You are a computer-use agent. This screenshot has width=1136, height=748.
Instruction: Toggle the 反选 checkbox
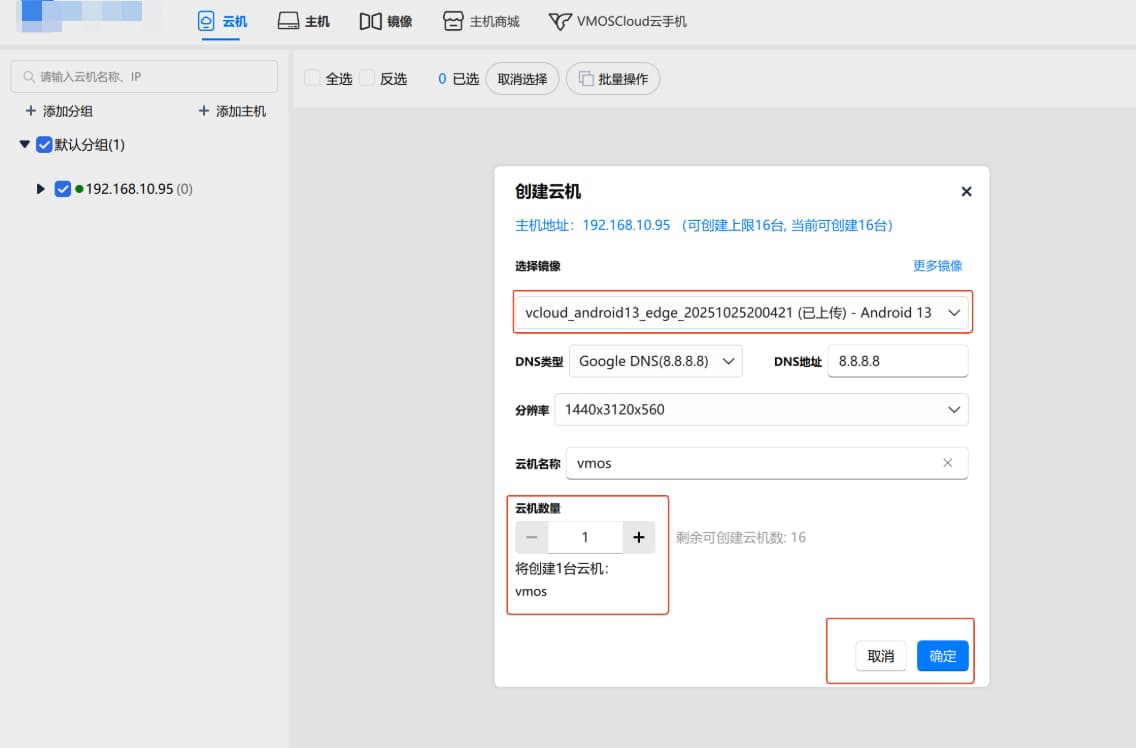367,78
